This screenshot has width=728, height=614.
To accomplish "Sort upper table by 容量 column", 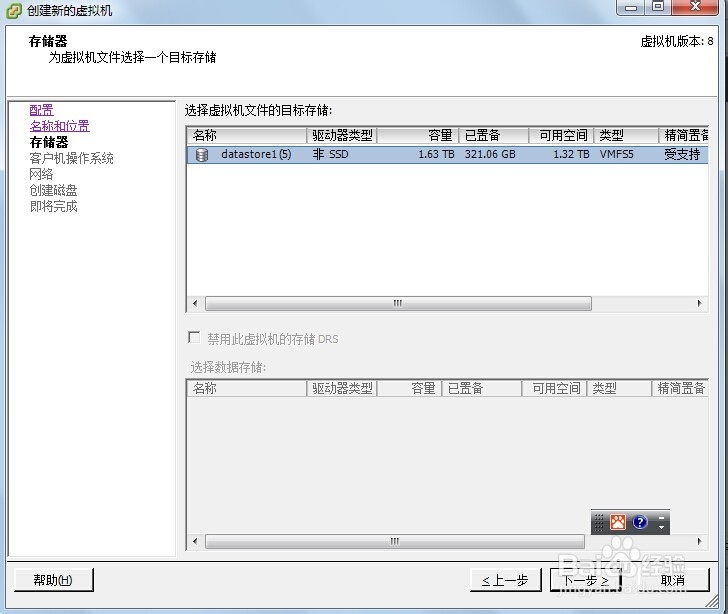I will pyautogui.click(x=418, y=136).
